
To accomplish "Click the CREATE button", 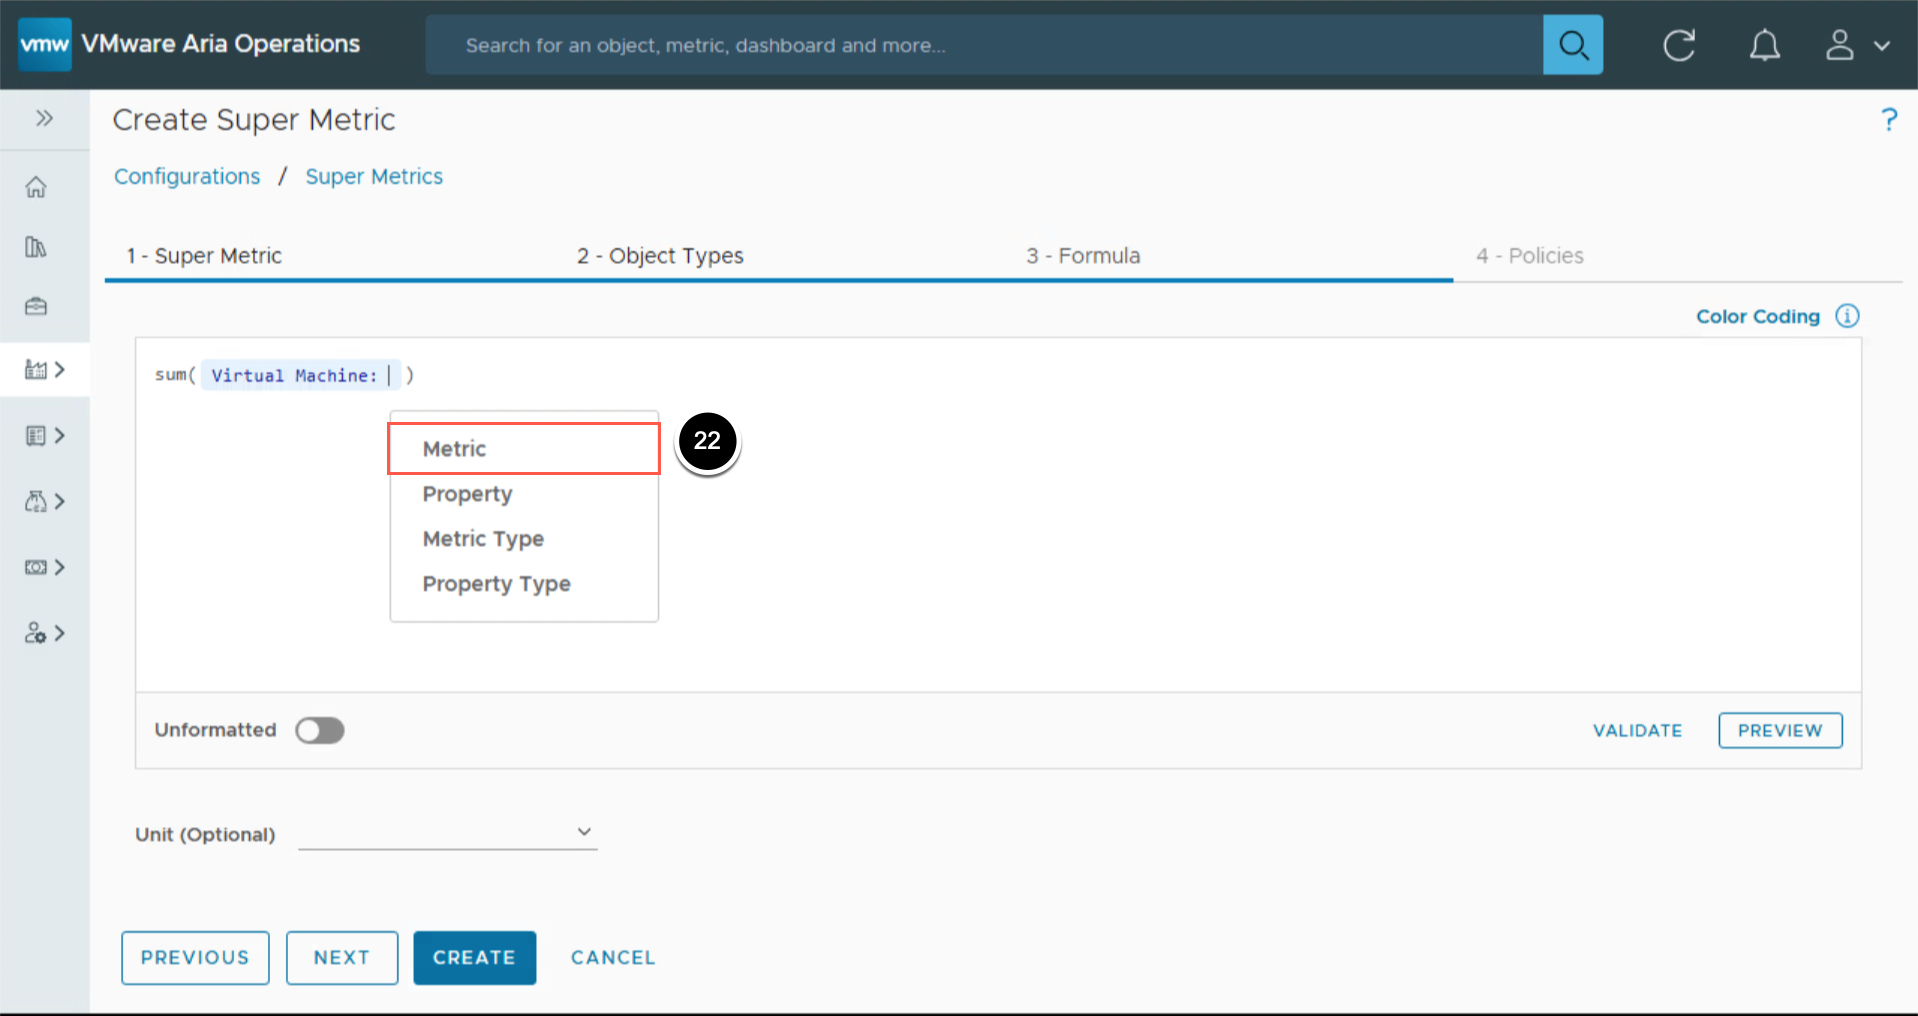I will [x=474, y=957].
